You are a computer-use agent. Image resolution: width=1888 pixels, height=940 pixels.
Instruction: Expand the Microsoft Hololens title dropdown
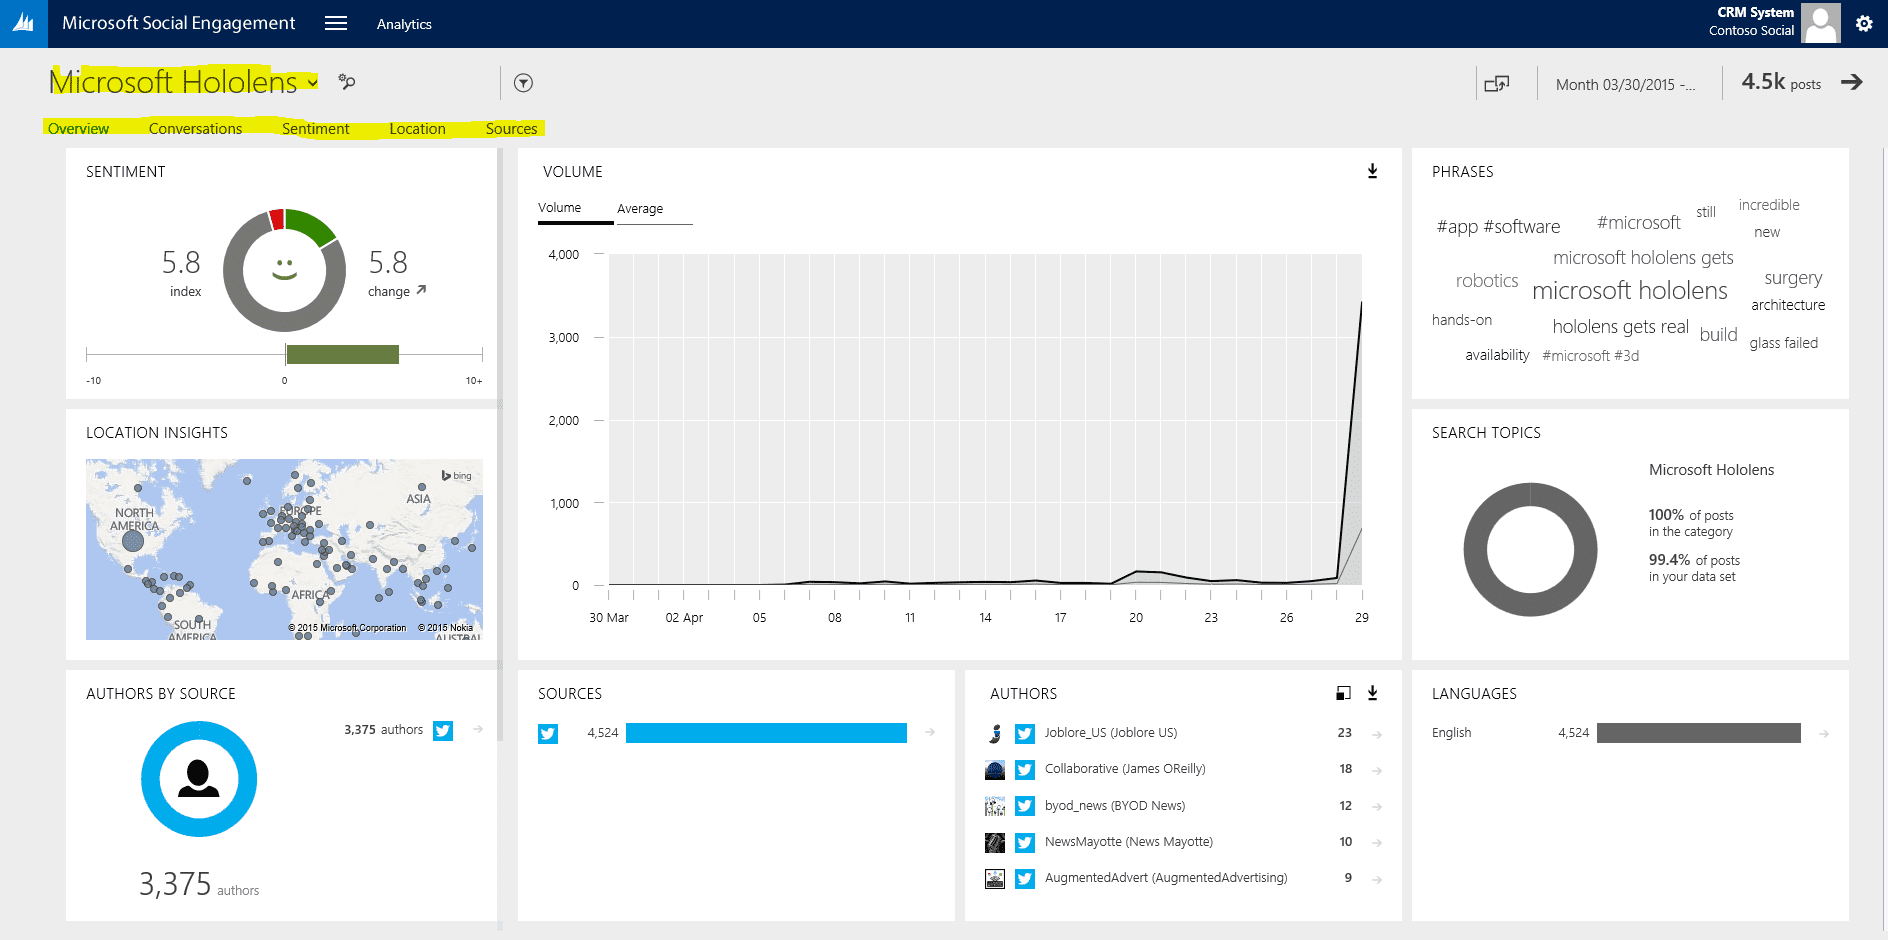click(313, 82)
